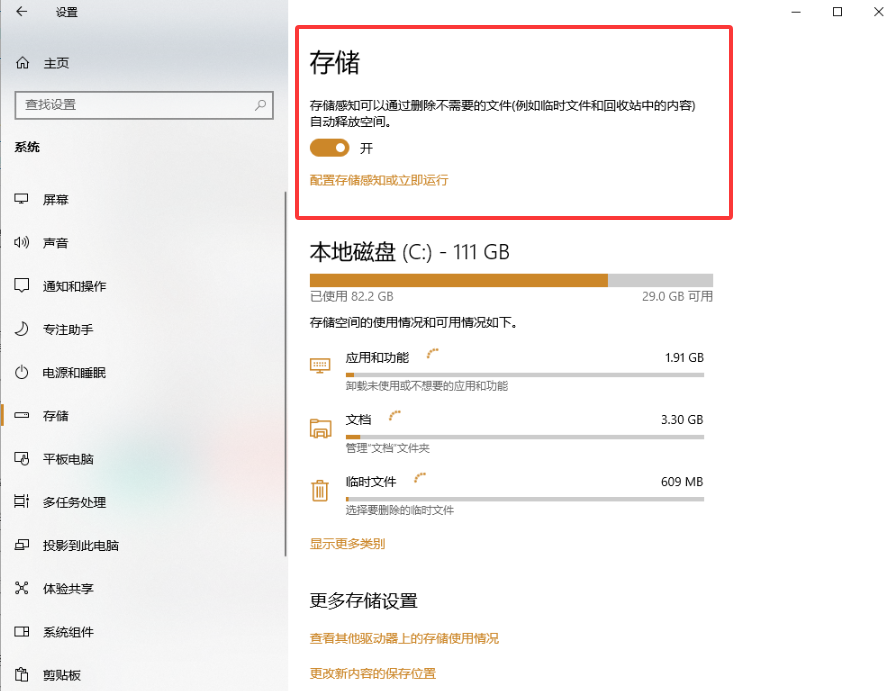The height and width of the screenshot is (691, 891).
Task: Turn off the 存储感知 storage sense toggle
Action: pos(330,146)
